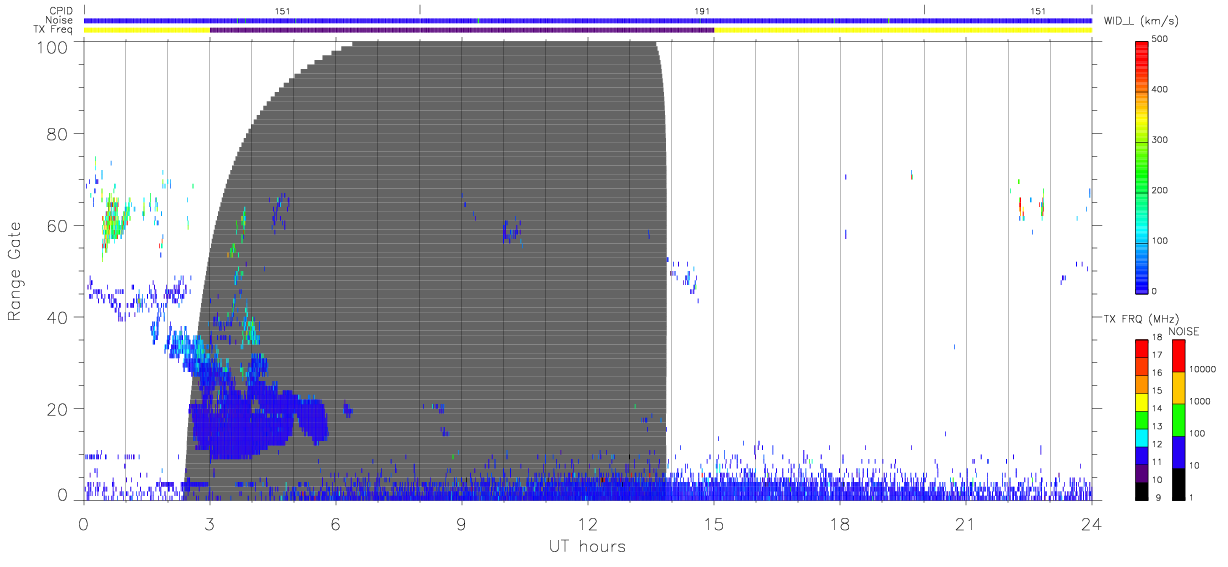
Task: Select the 10000 label on NOISE legend
Action: [1202, 369]
